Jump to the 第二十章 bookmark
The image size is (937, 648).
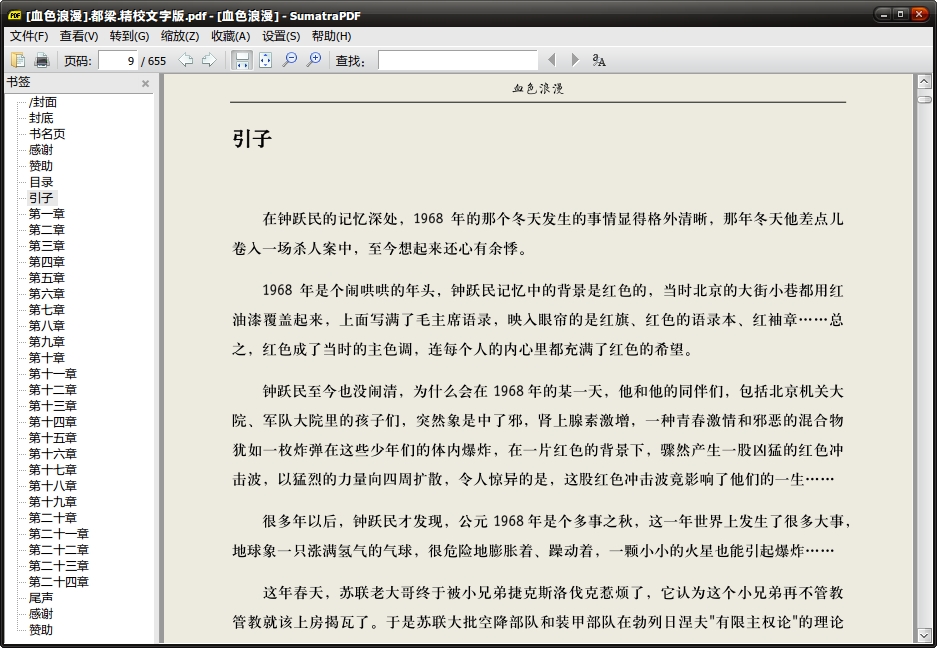(53, 518)
